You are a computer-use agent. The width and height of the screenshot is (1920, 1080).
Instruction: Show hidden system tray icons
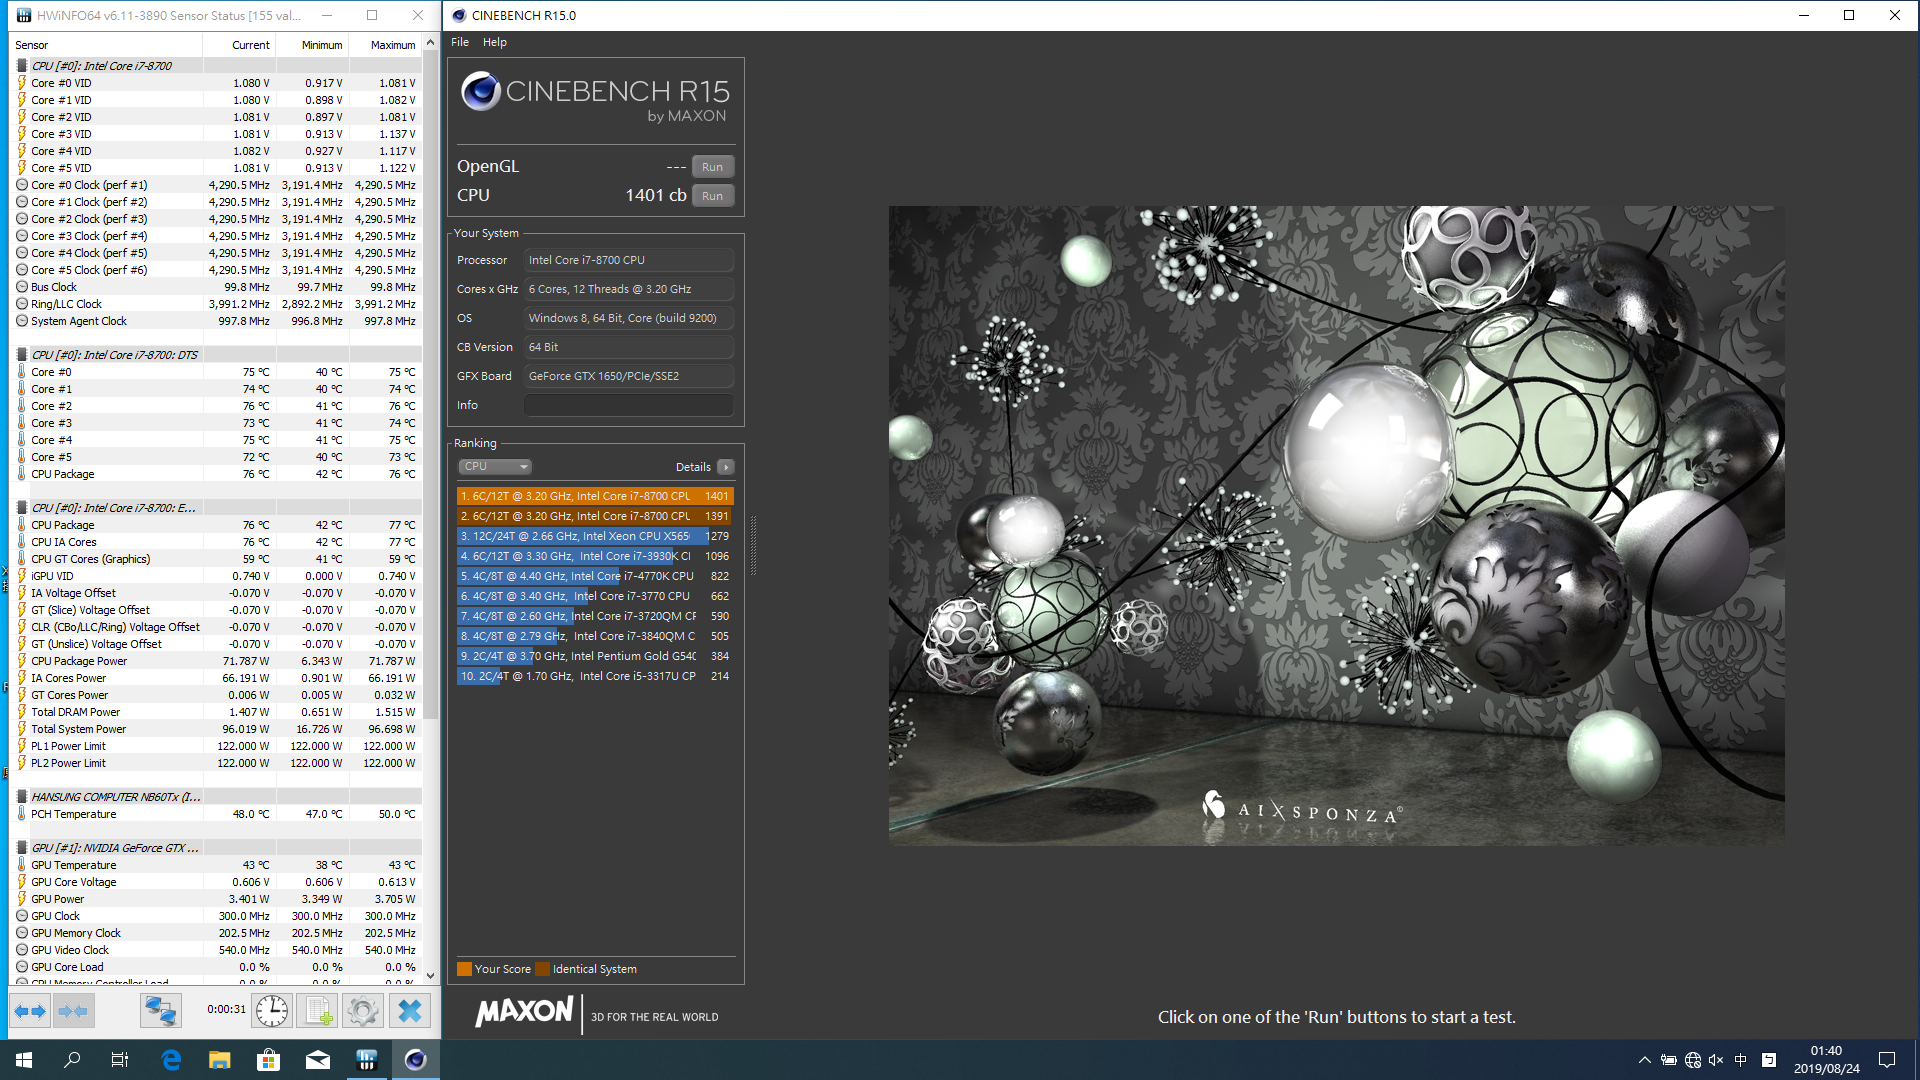(x=1644, y=1060)
